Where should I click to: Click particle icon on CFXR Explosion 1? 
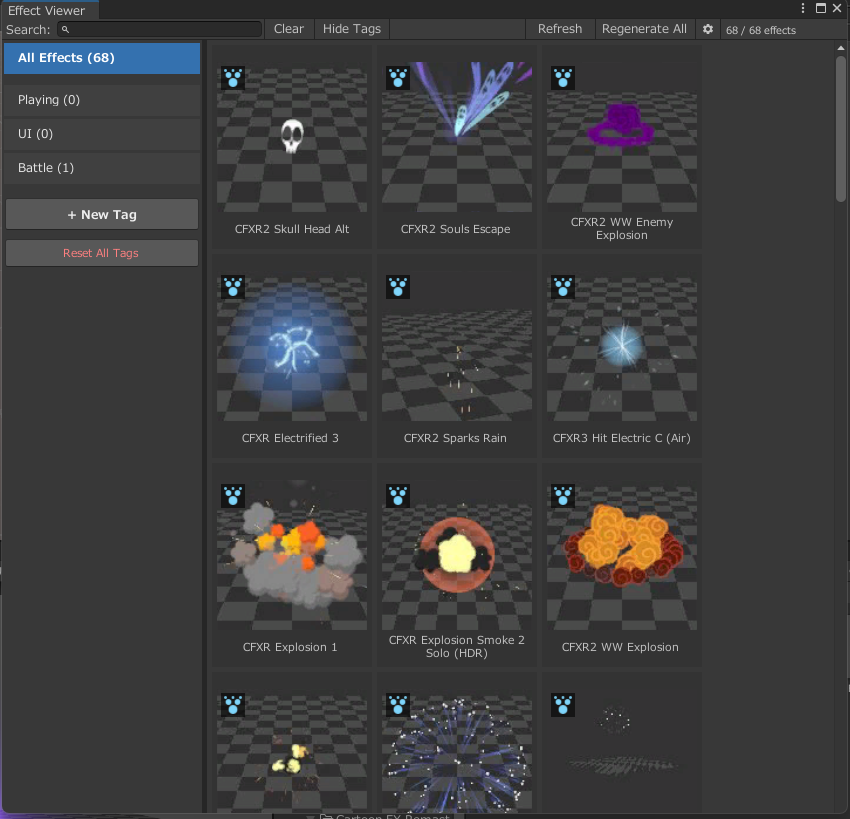(233, 497)
